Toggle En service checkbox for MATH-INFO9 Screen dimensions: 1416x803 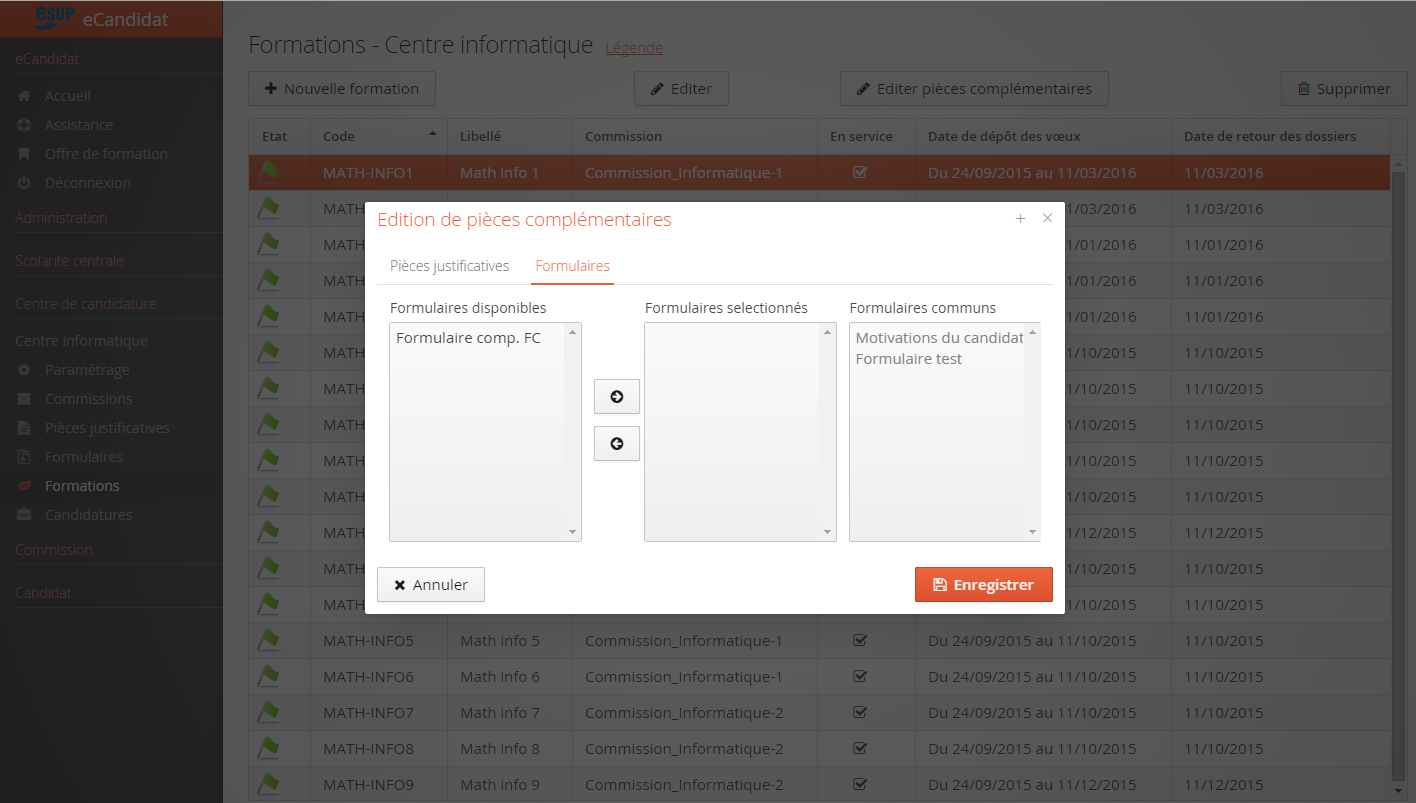(859, 784)
